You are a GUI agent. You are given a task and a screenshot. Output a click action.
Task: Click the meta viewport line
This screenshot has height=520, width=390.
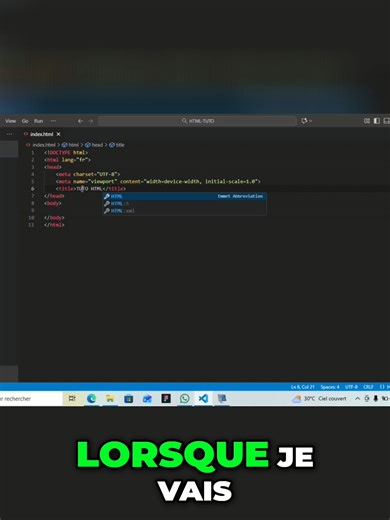click(x=158, y=181)
